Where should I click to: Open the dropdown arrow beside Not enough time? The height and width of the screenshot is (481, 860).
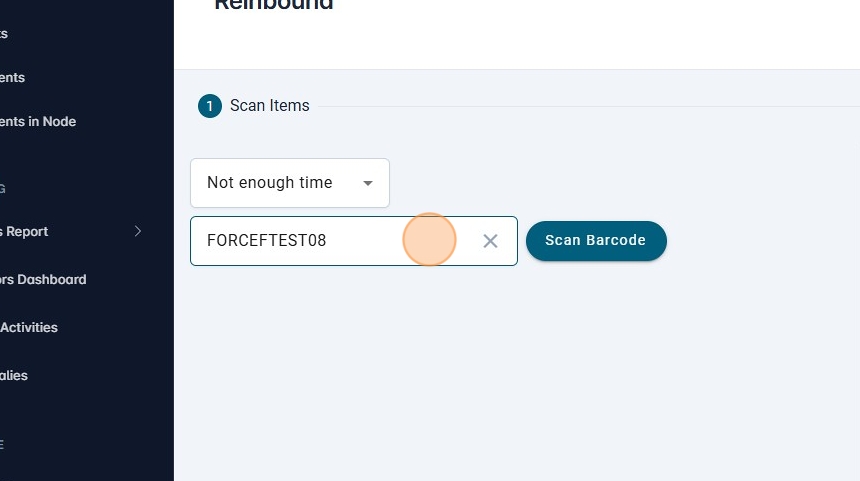(x=368, y=183)
